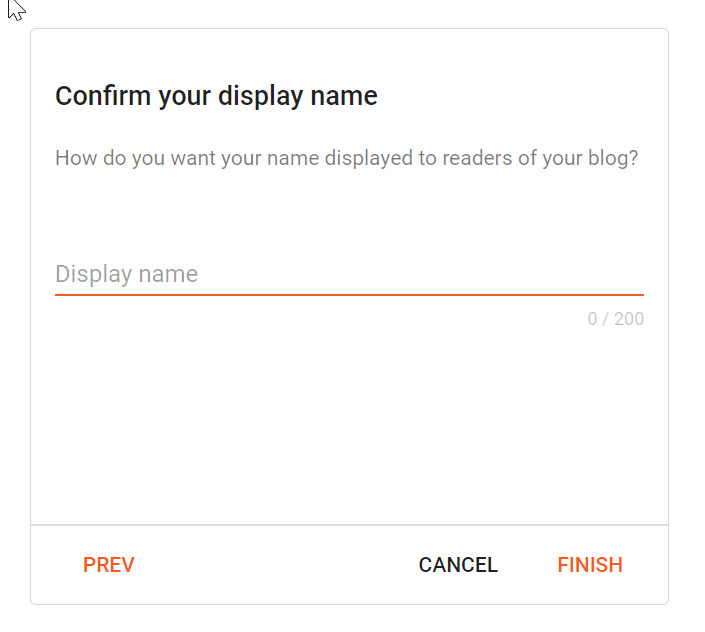Click the Display name input field
Image resolution: width=705 pixels, height=632 pixels.
[x=349, y=274]
